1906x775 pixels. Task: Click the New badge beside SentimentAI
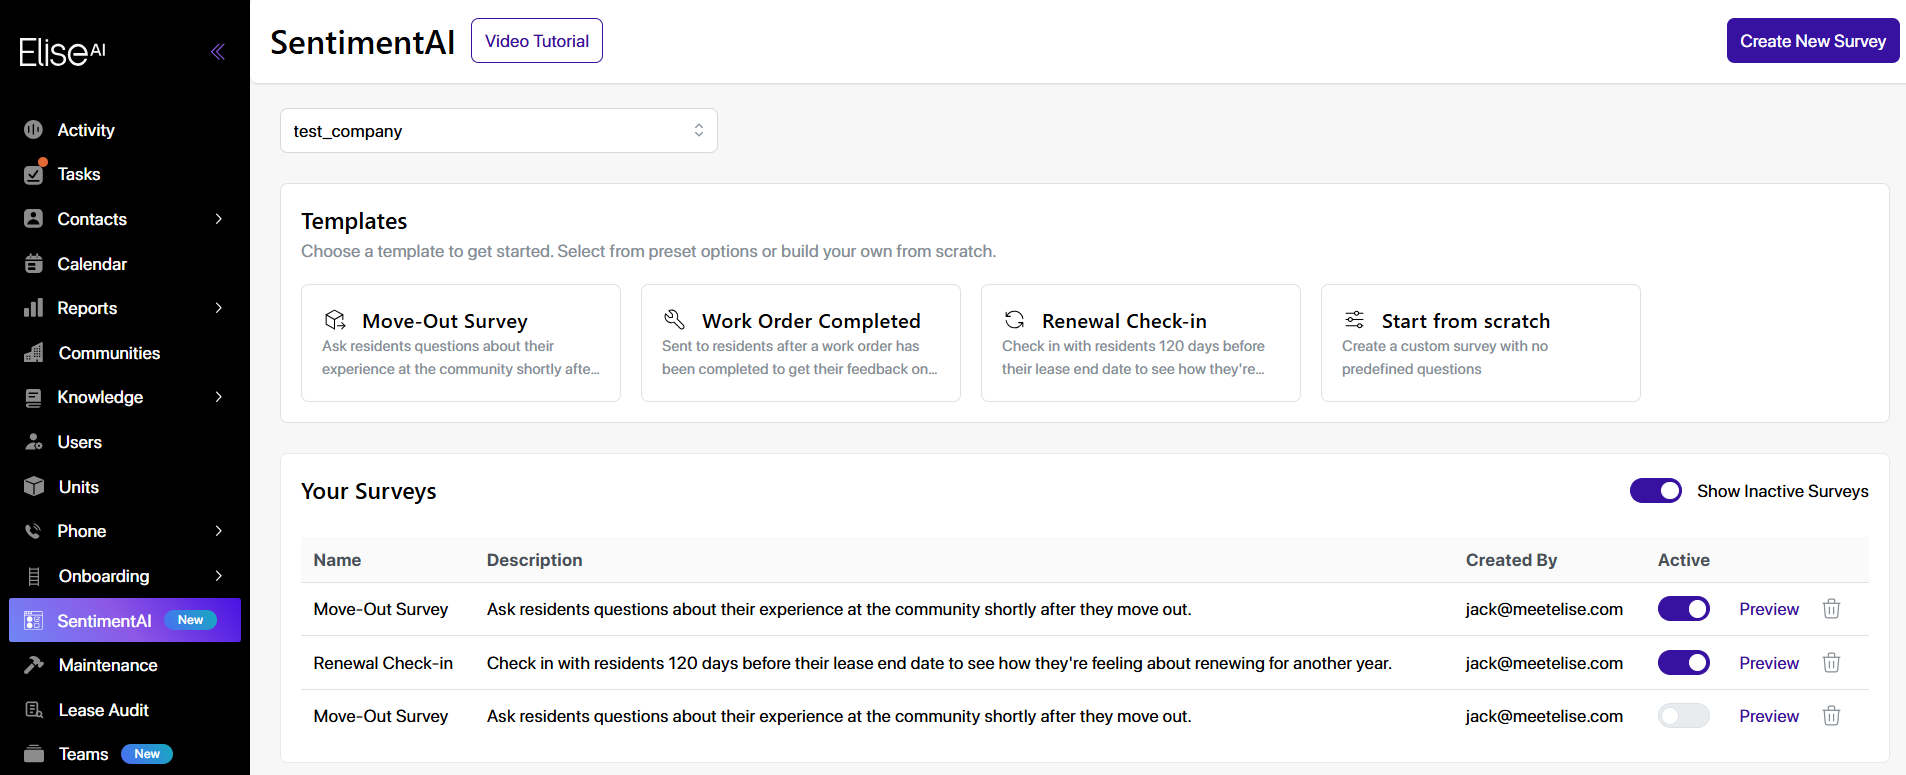point(190,620)
